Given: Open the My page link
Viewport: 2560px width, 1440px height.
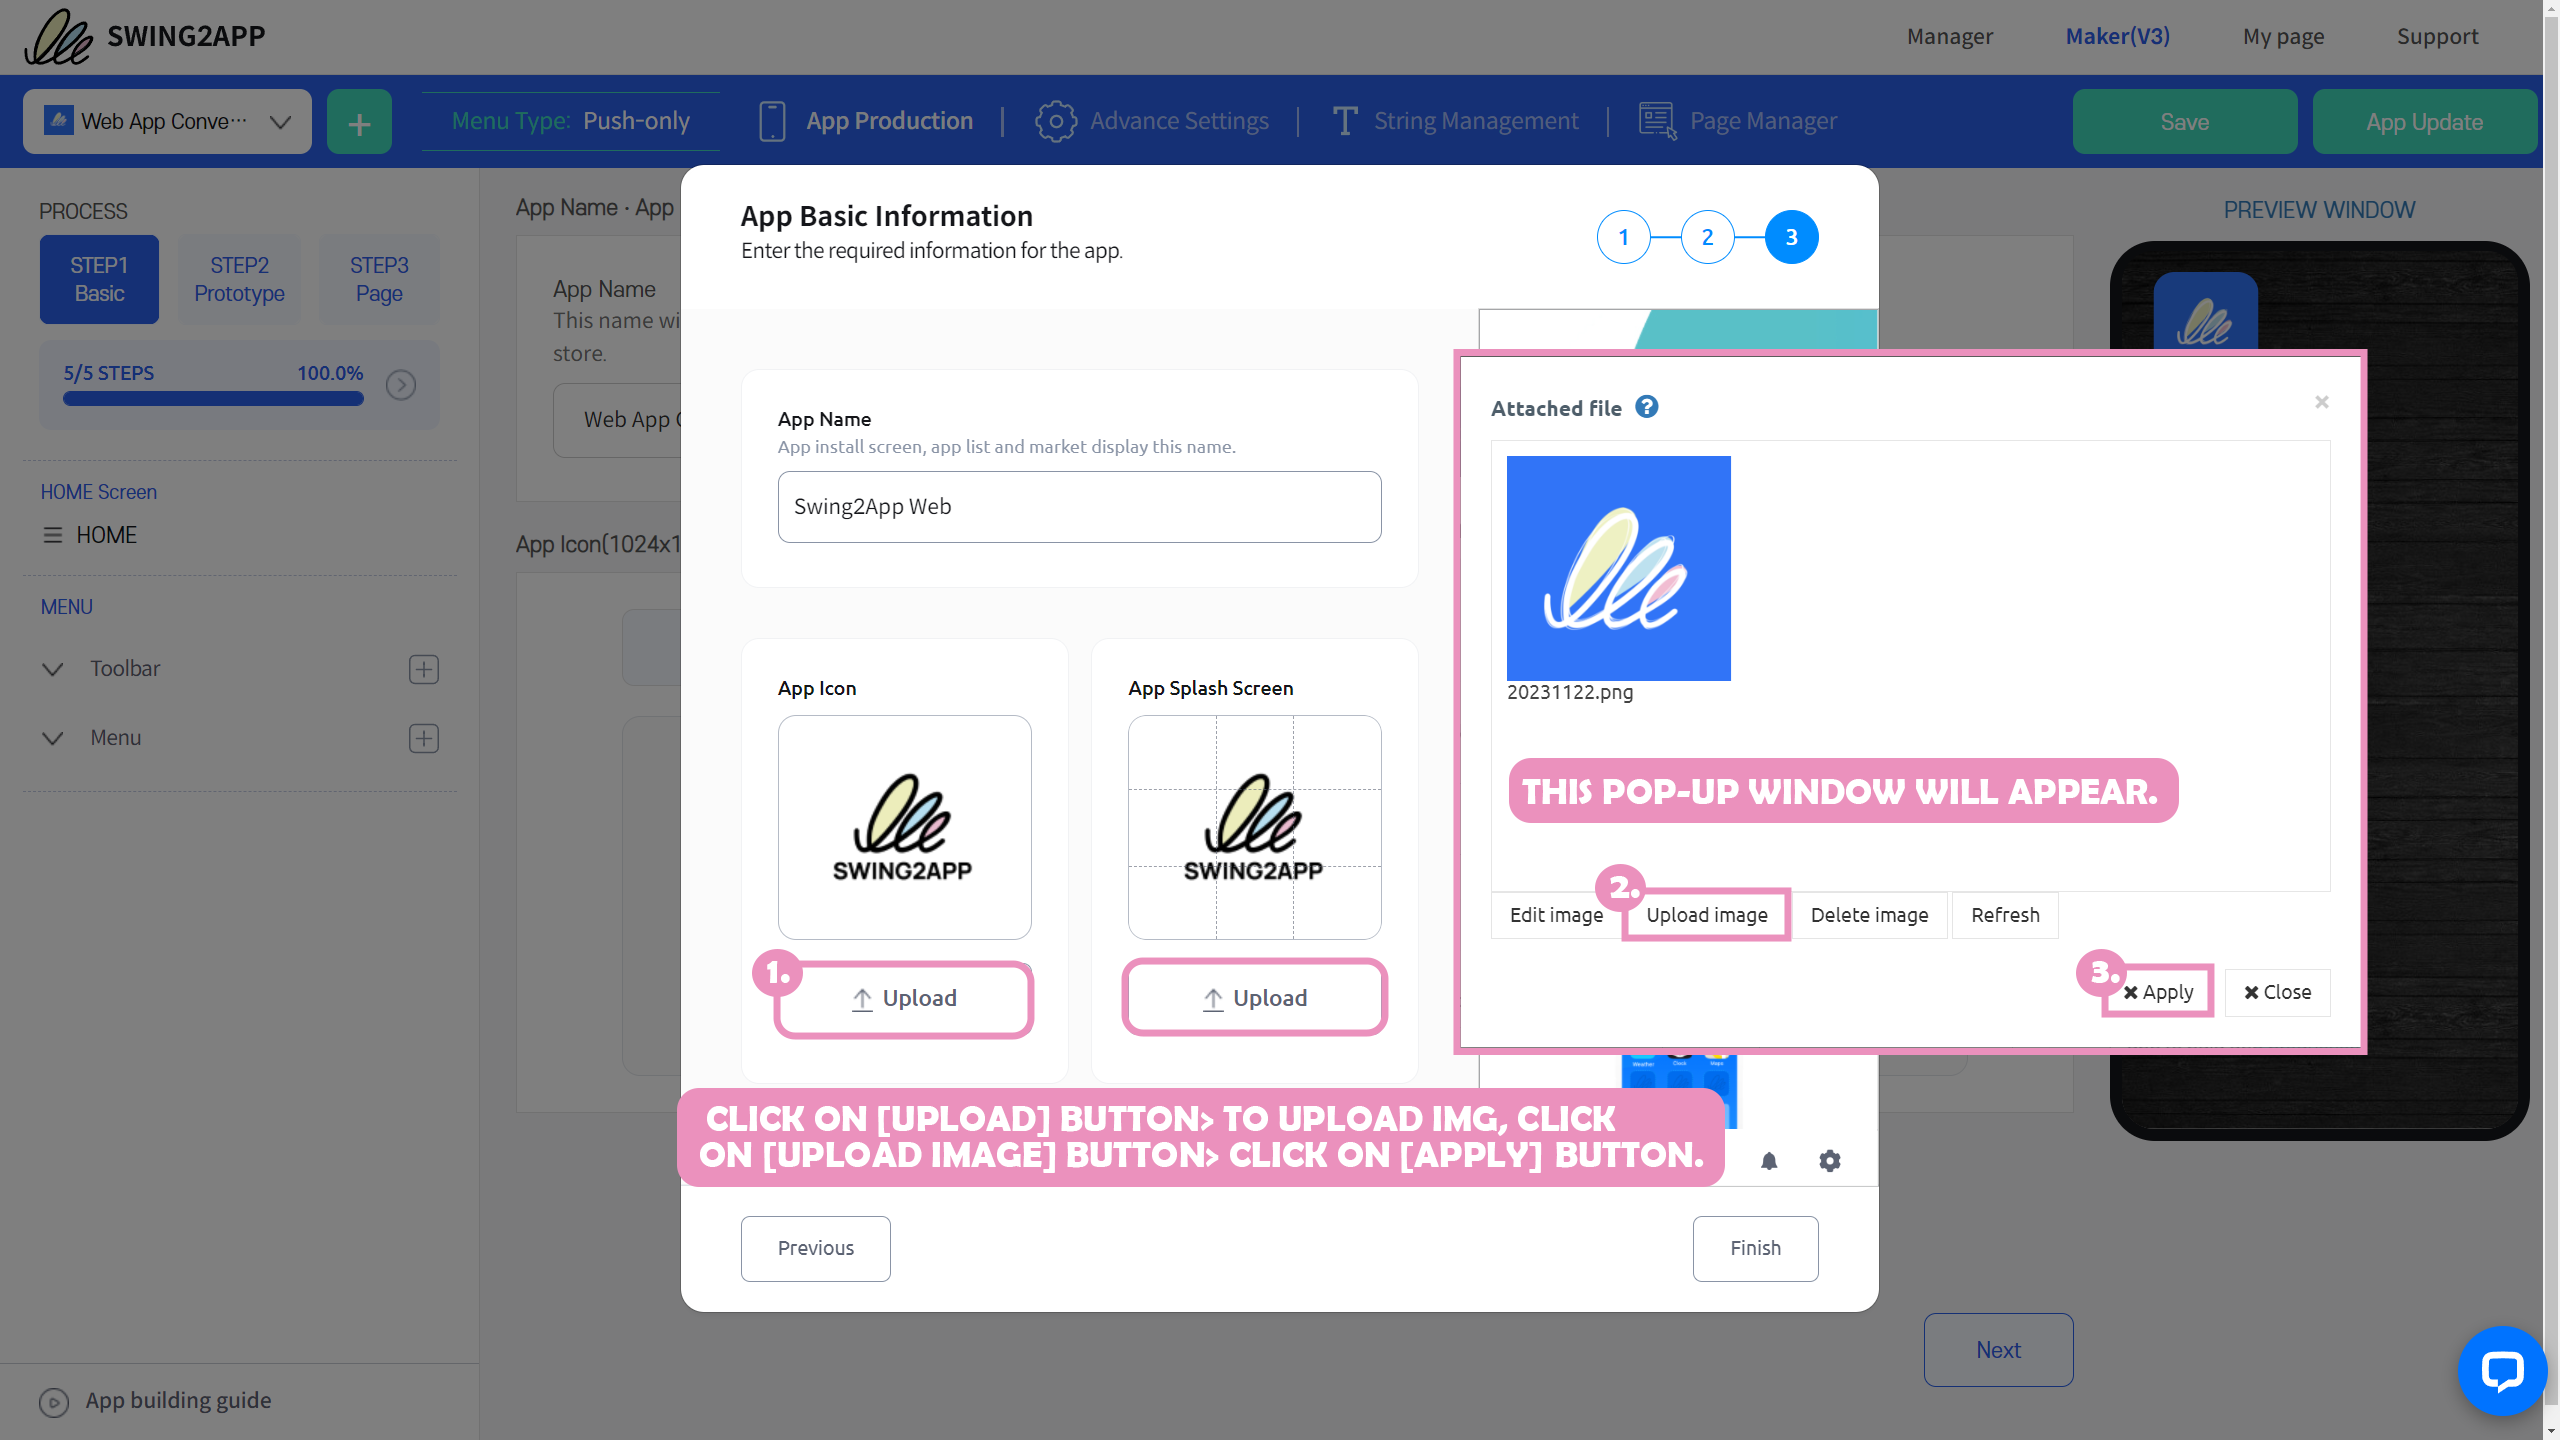Looking at the screenshot, I should pyautogui.click(x=2283, y=36).
